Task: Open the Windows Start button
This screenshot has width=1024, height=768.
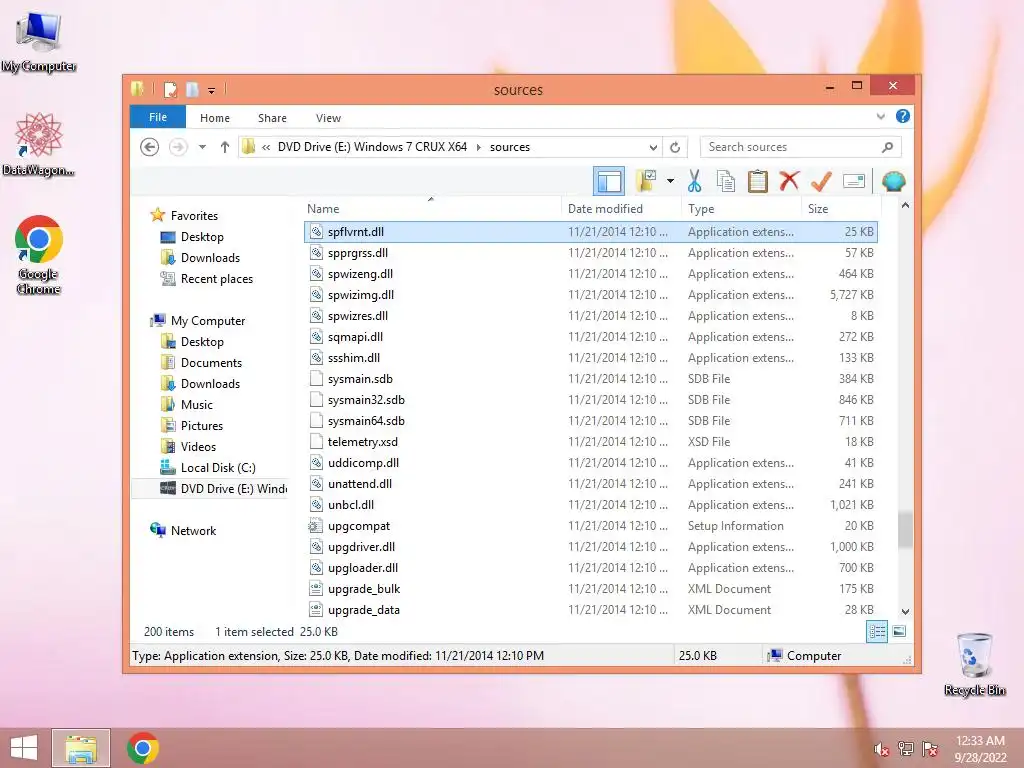Action: point(24,748)
